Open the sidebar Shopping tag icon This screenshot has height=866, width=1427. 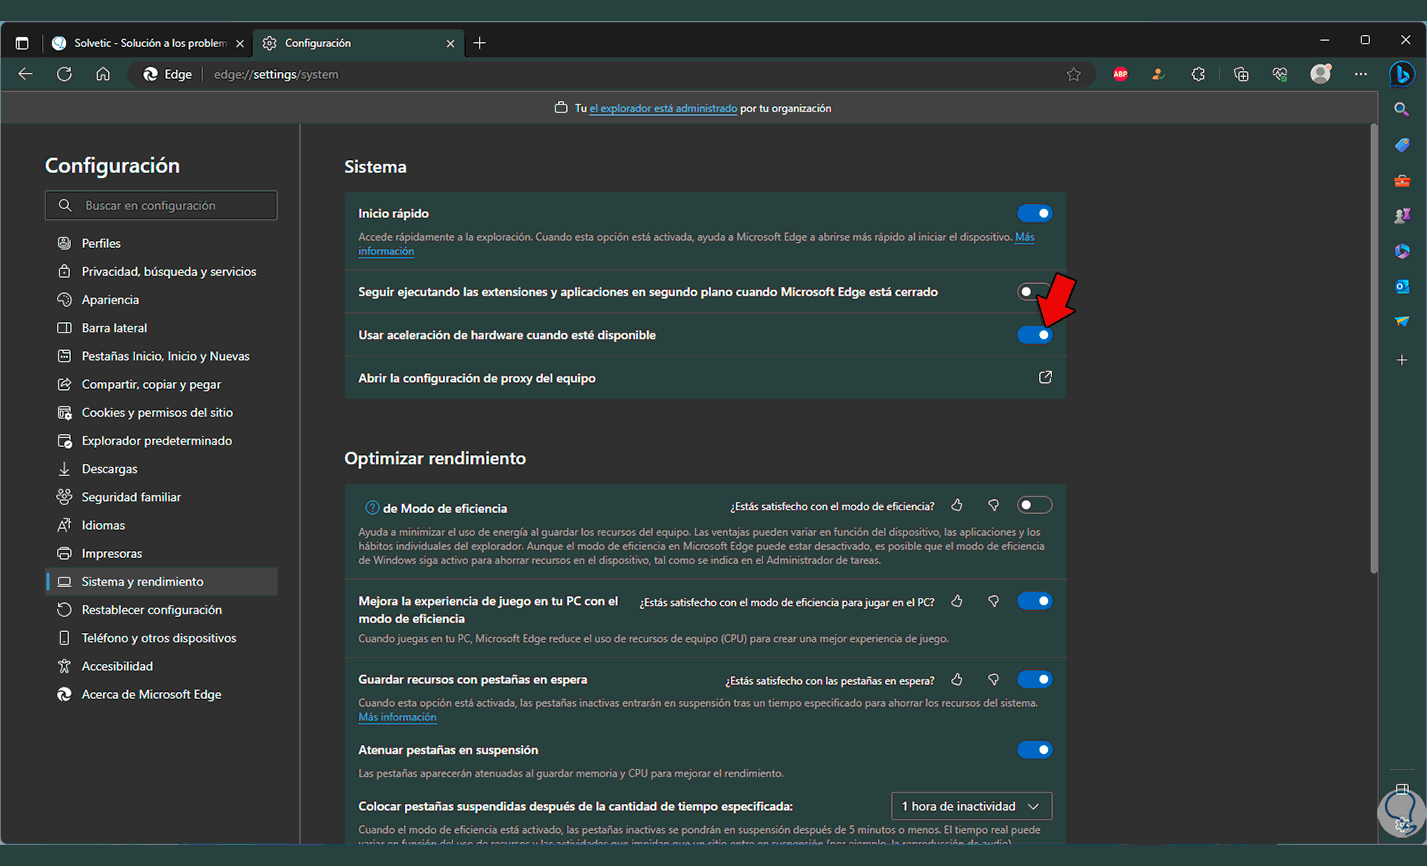(1402, 145)
